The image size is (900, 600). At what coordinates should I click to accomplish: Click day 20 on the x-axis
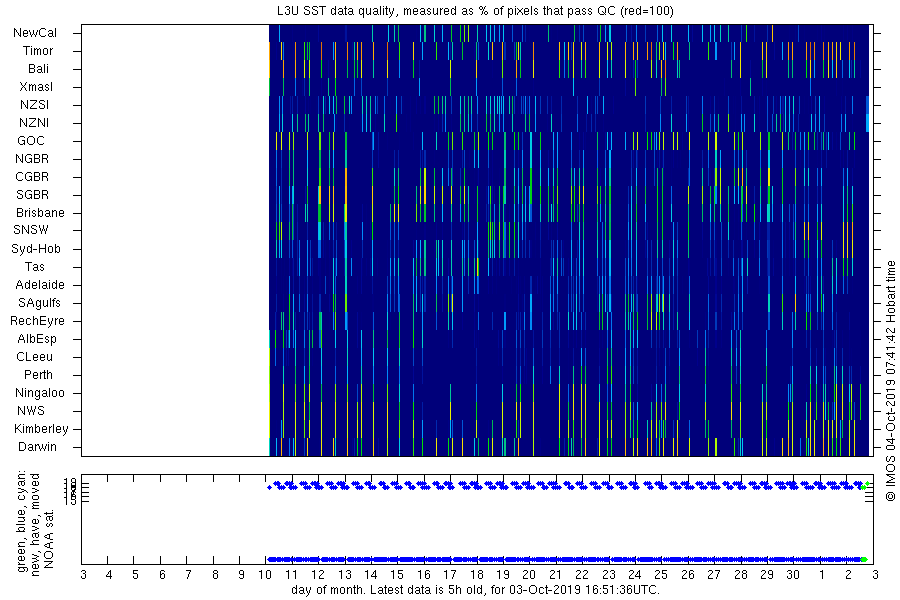[529, 575]
